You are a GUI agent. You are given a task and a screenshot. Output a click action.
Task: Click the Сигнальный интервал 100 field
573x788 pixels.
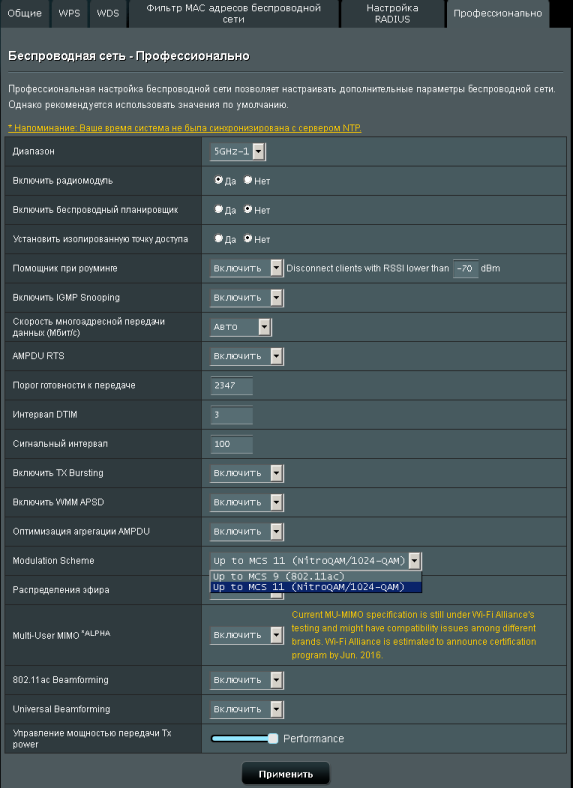coord(231,444)
